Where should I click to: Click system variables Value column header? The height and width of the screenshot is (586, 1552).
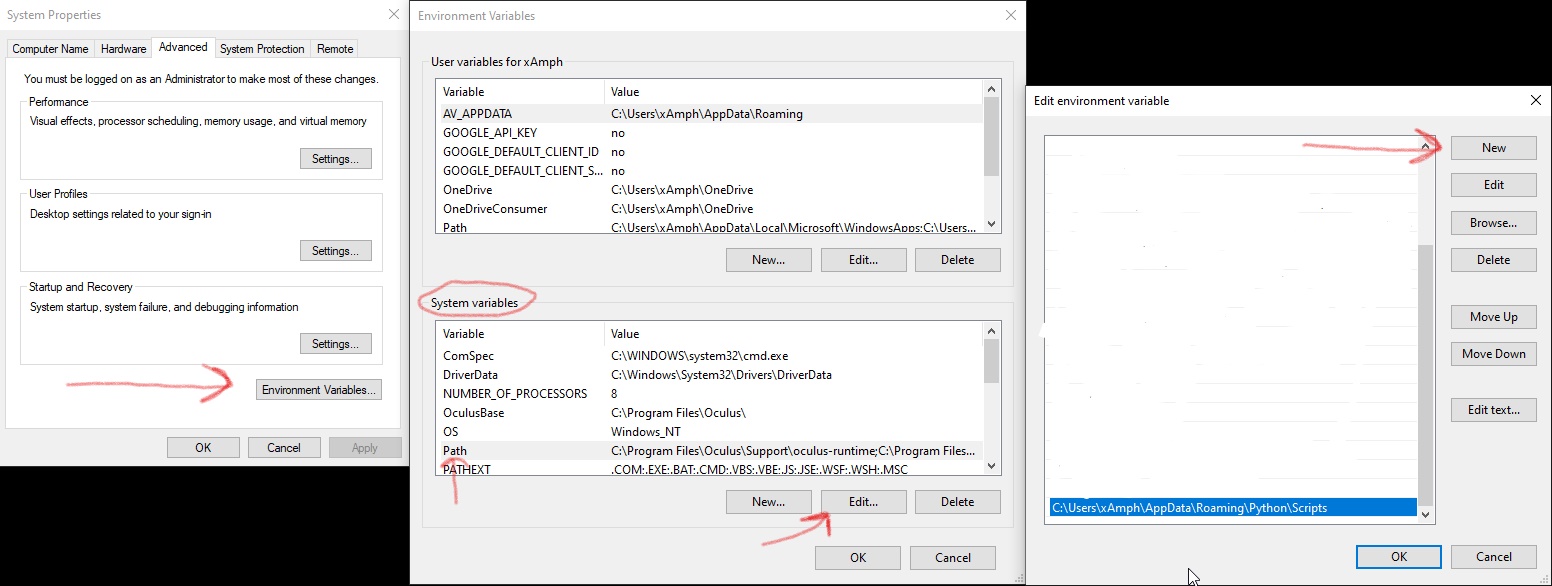pos(794,334)
